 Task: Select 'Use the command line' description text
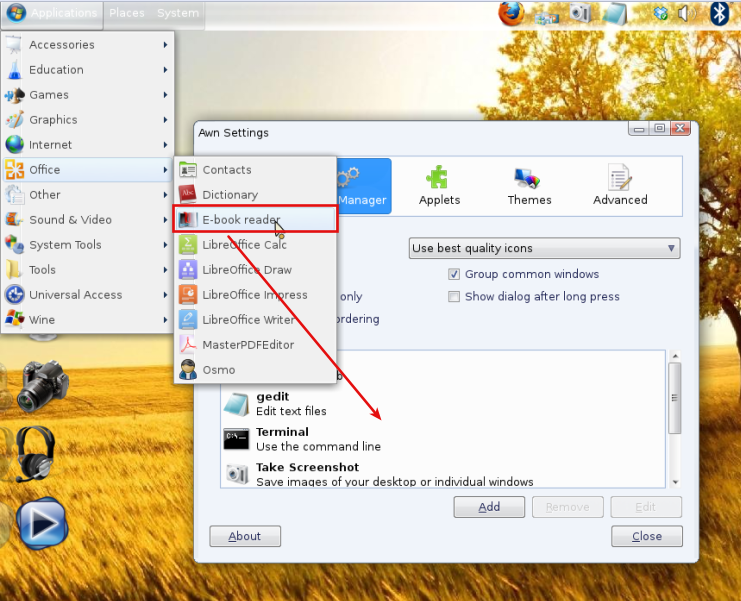[319, 446]
